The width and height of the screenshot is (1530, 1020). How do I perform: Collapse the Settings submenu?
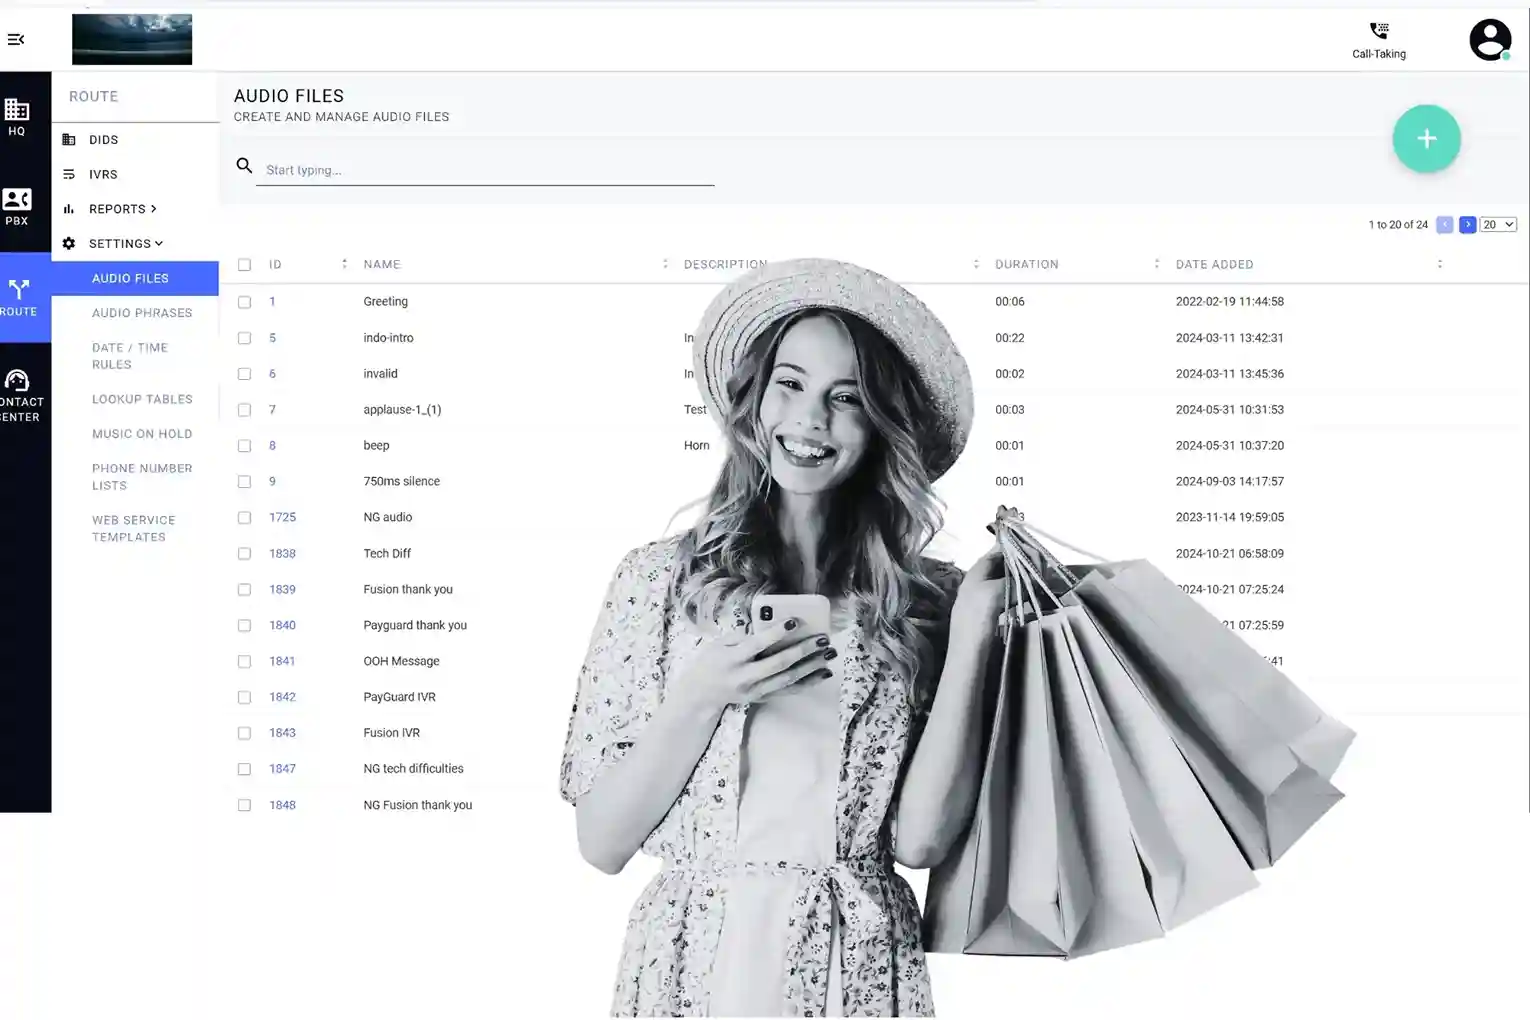tap(121, 243)
